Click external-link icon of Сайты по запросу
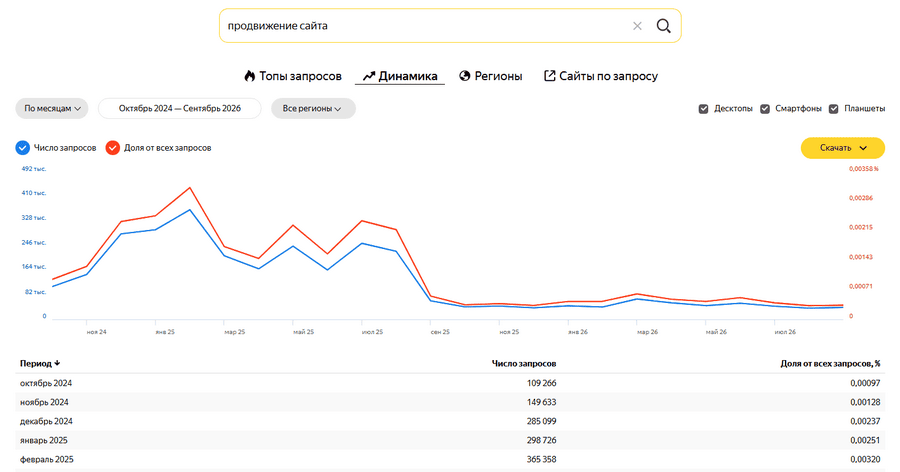 [x=549, y=76]
